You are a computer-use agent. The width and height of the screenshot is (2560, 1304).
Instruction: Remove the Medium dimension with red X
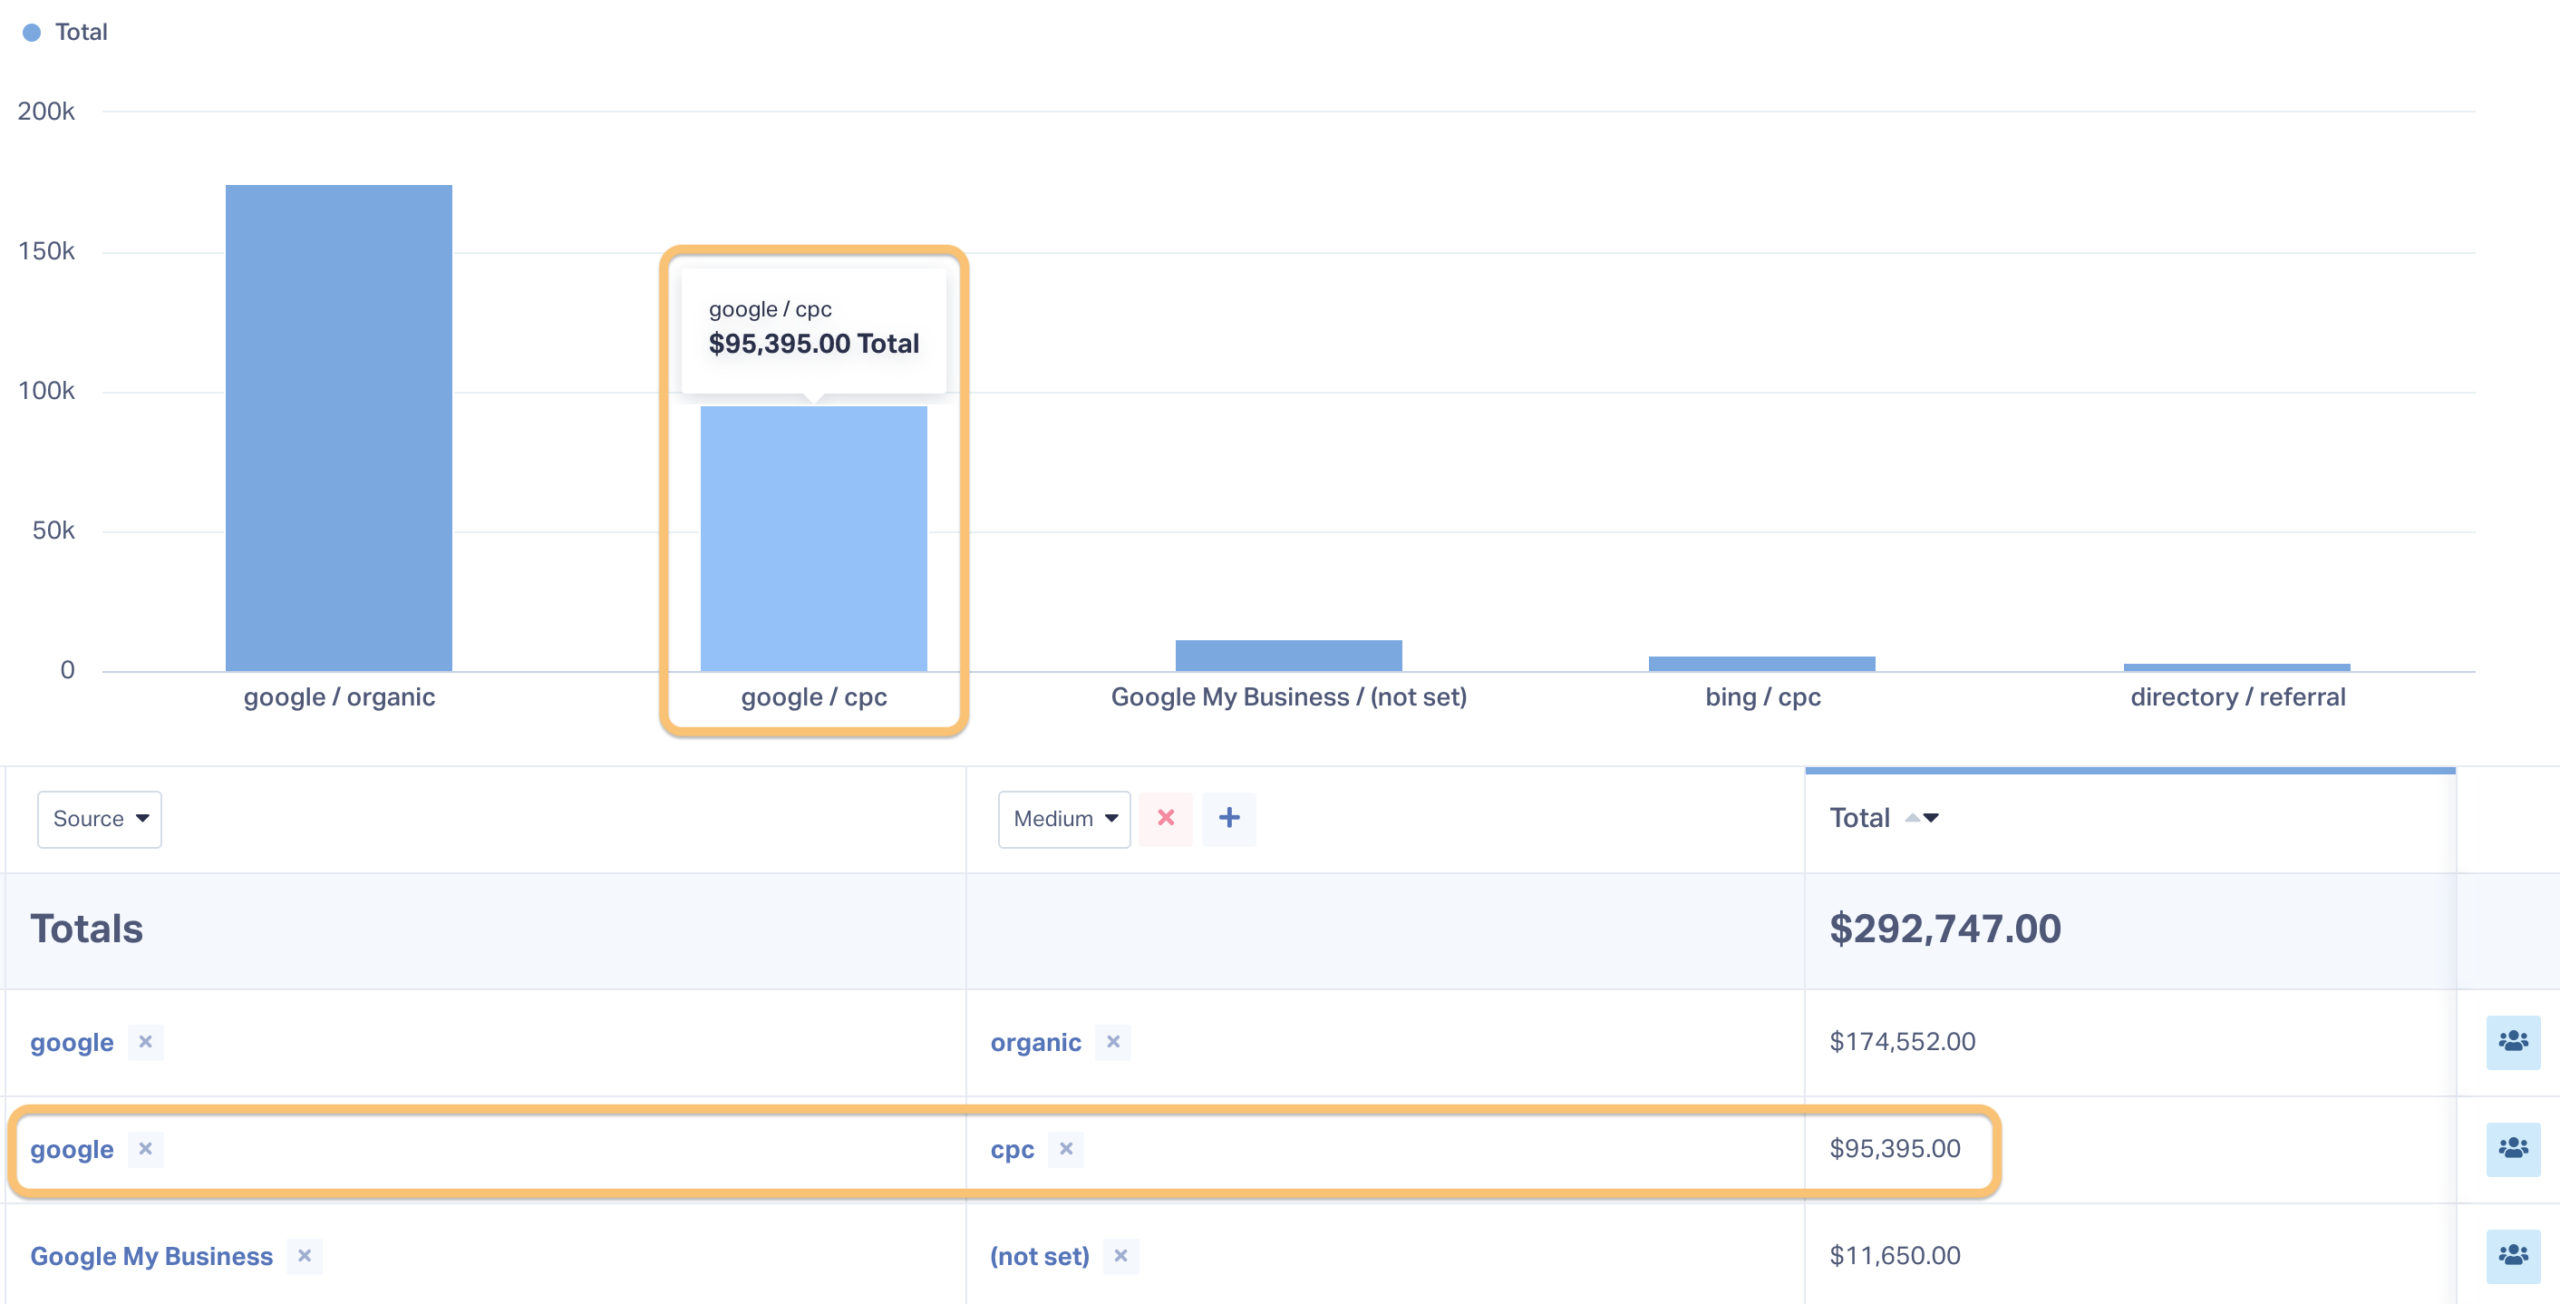tap(1166, 818)
